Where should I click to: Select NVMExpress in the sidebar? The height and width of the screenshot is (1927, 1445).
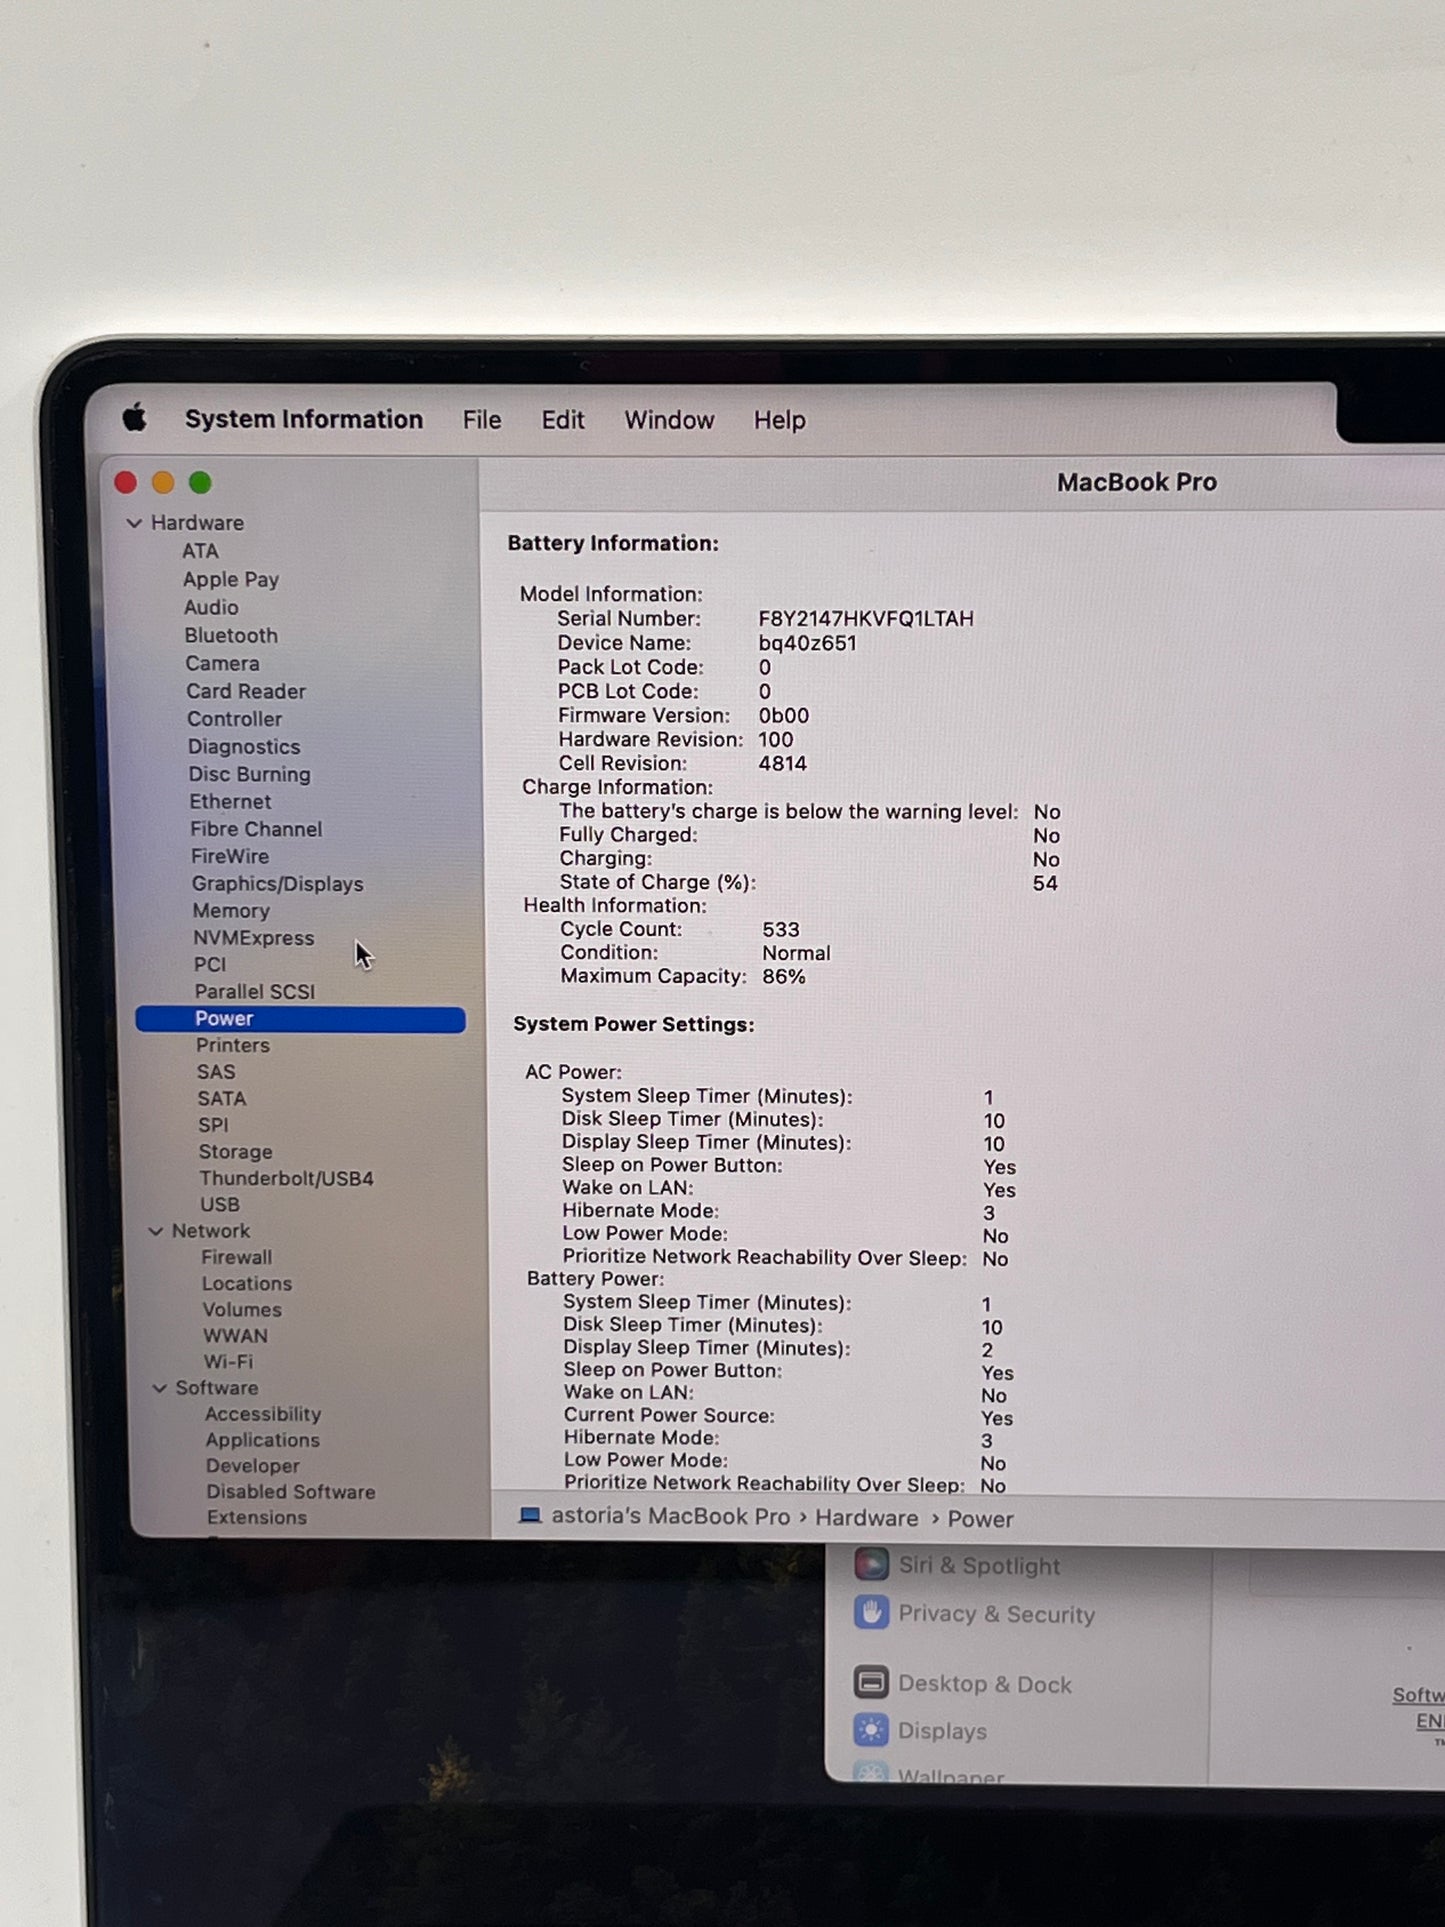click(254, 938)
